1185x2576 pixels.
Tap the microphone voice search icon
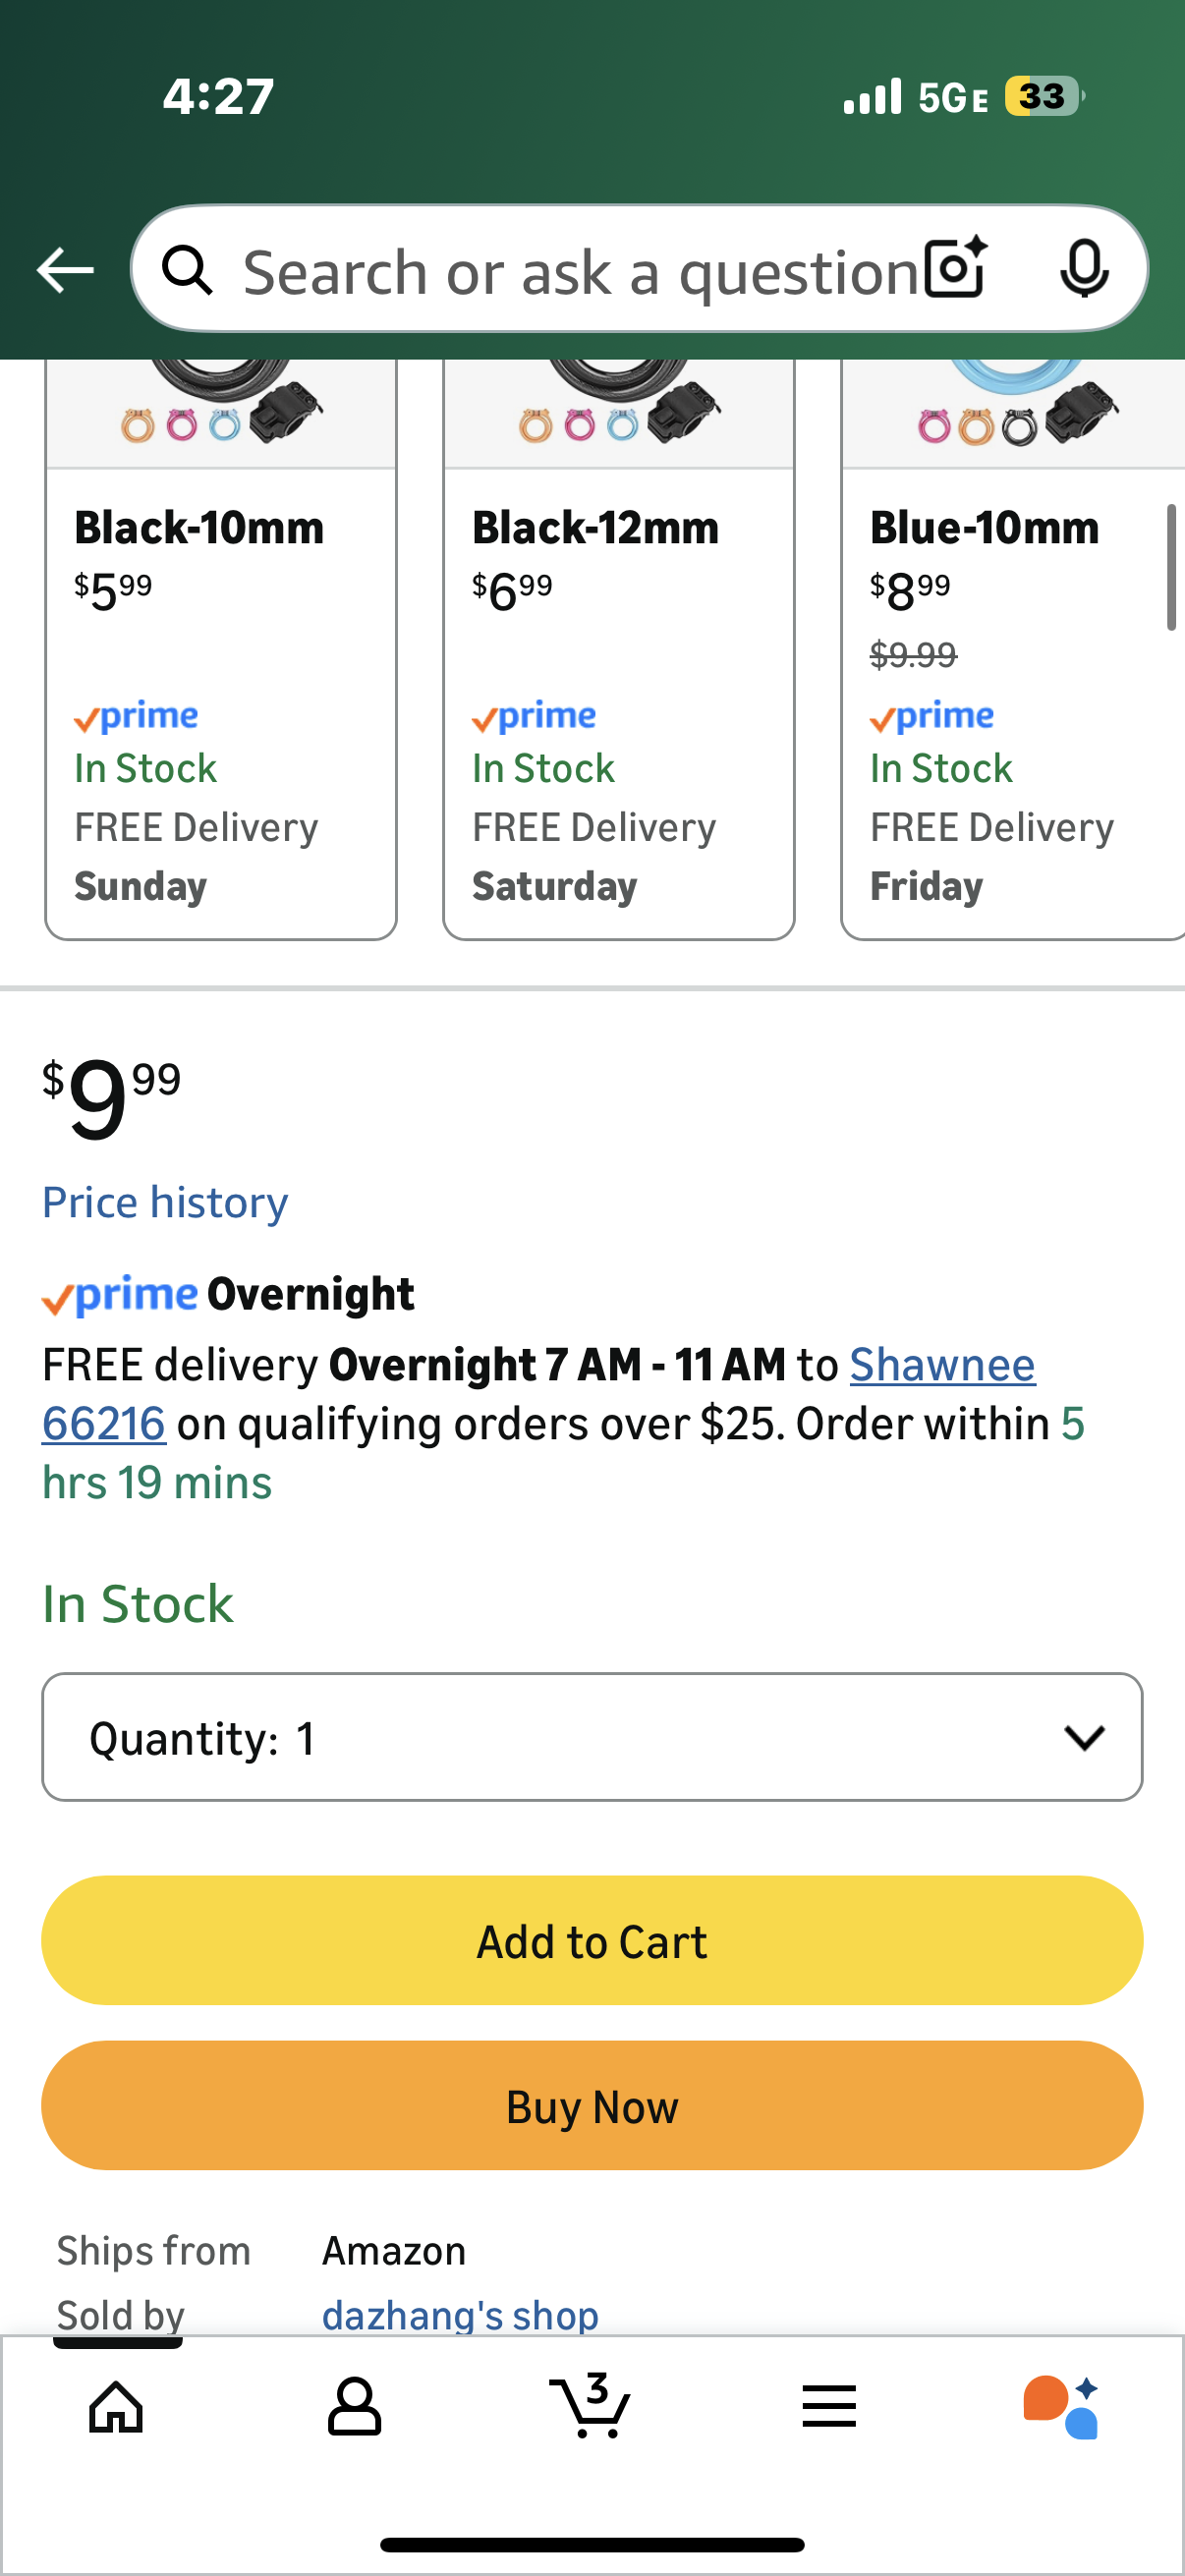point(1083,268)
